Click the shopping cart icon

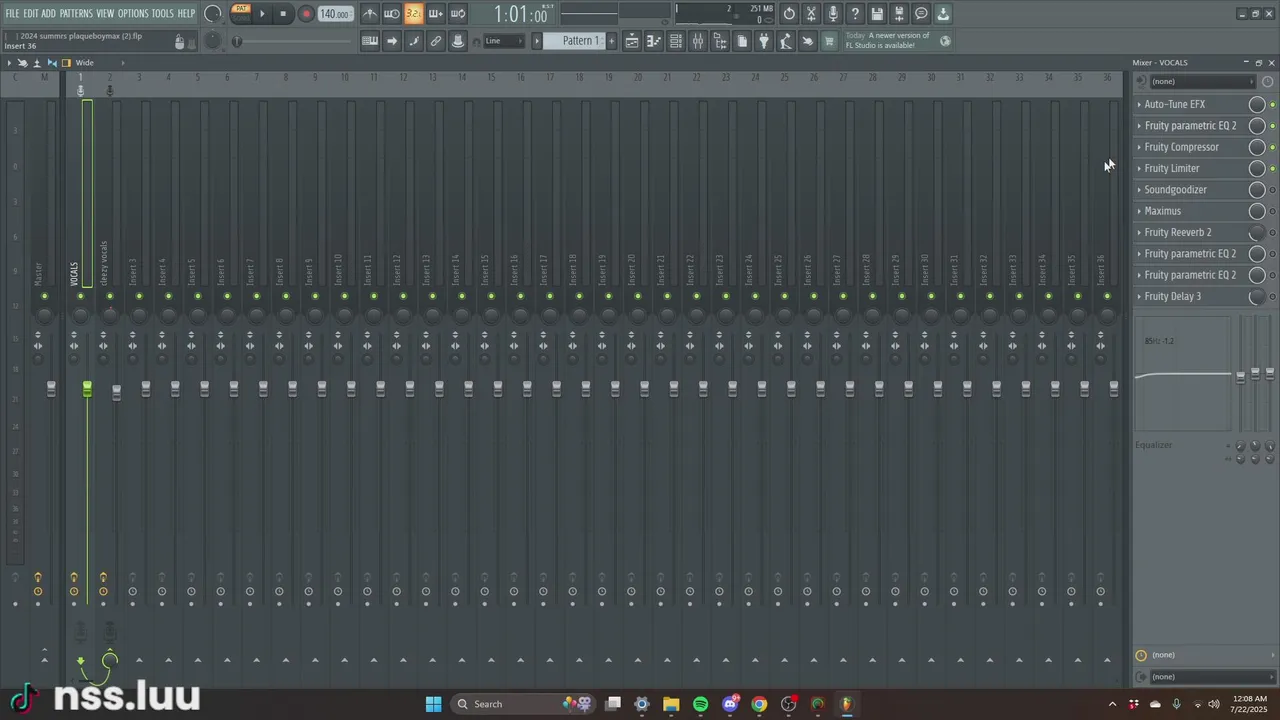click(829, 41)
